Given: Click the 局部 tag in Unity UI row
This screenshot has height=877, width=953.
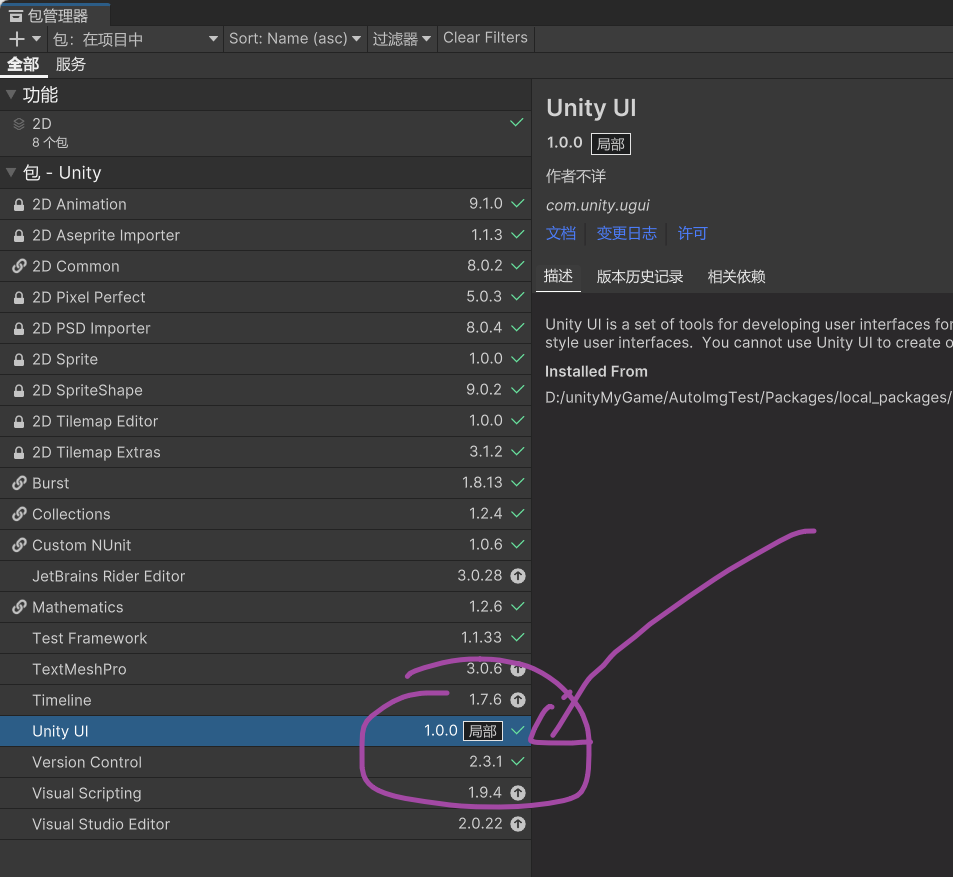Looking at the screenshot, I should pyautogui.click(x=483, y=731).
